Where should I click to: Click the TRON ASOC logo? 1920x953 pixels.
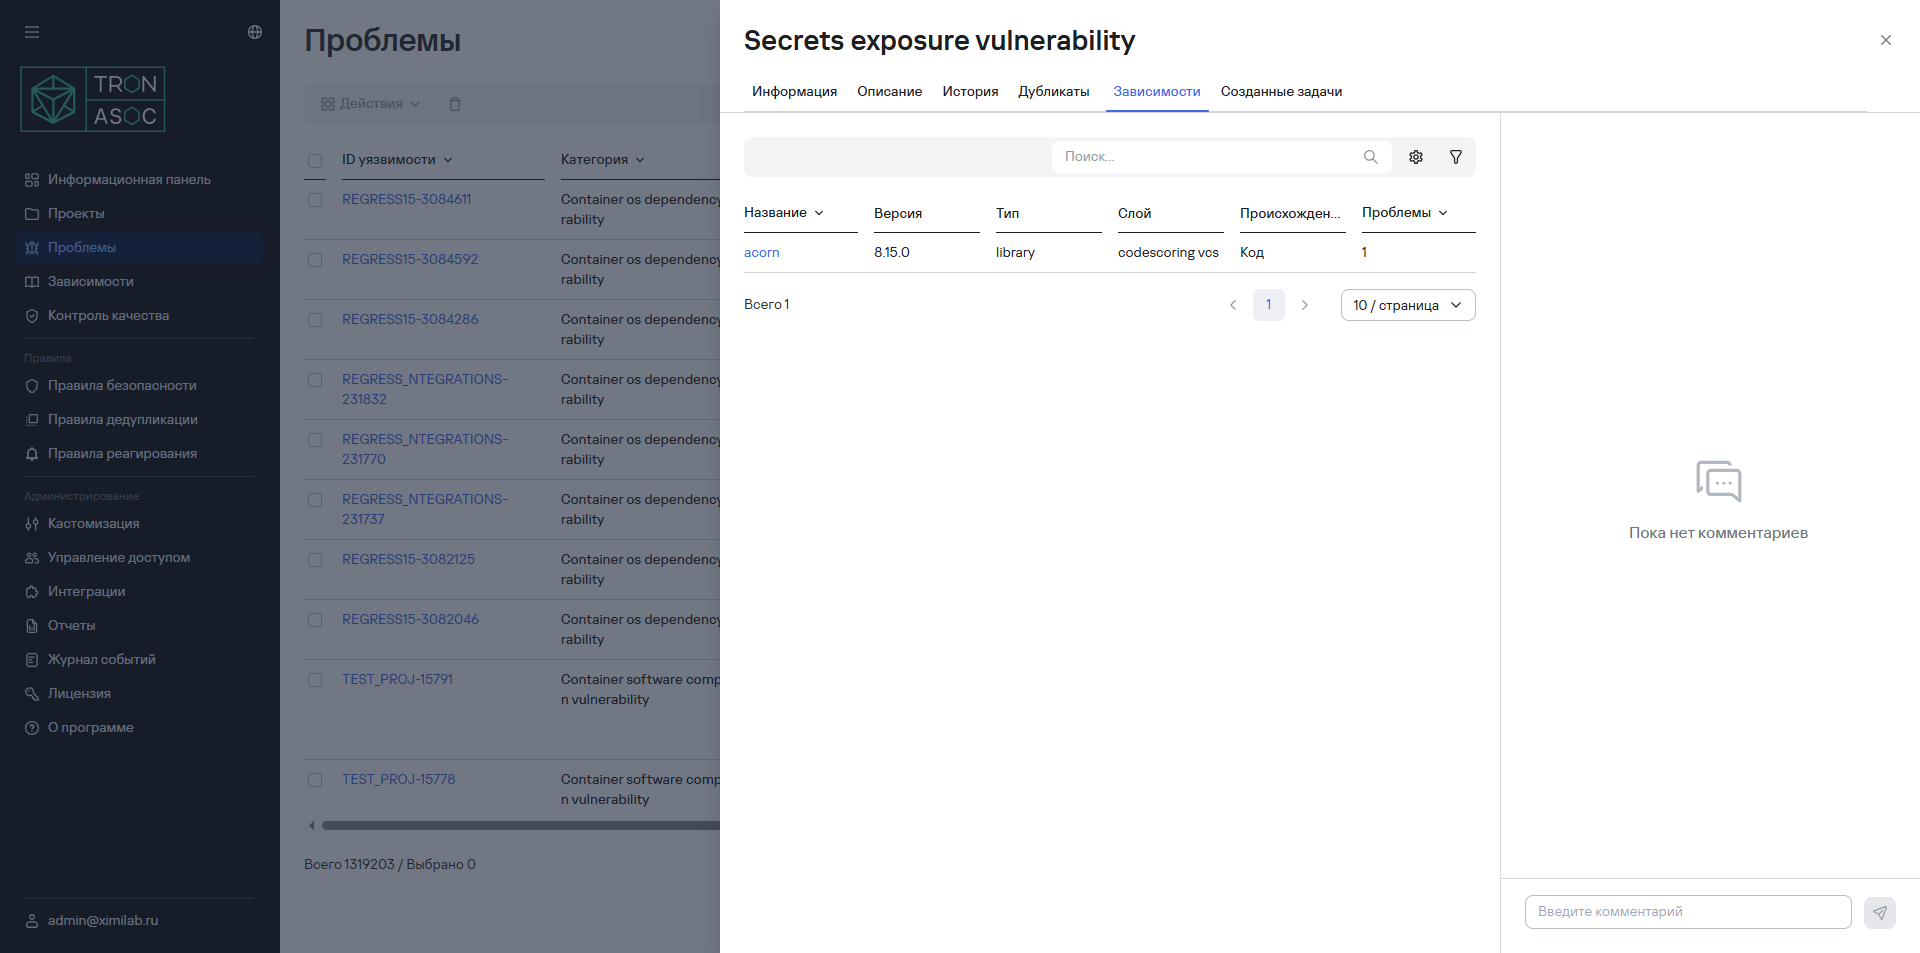93,100
